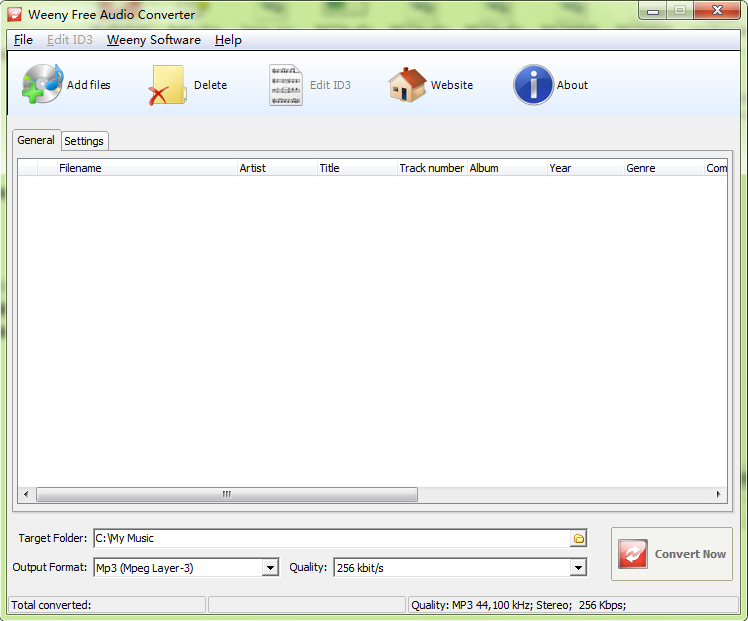Click the scrollbar right arrow
Viewport: 748px width, 621px height.
[x=718, y=494]
